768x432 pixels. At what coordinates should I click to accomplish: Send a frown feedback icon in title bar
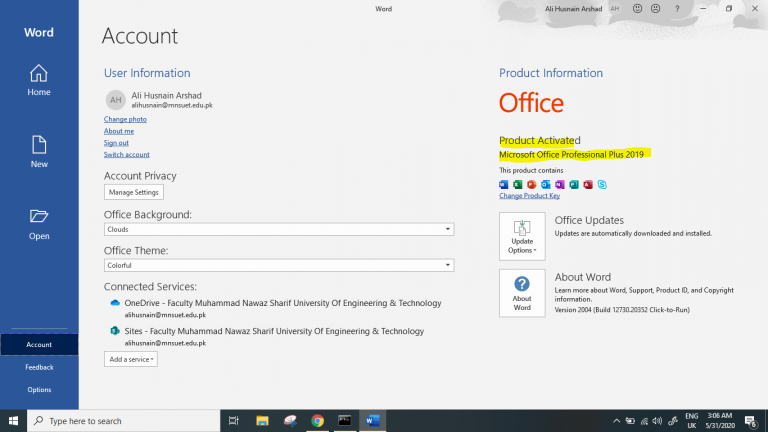655,8
